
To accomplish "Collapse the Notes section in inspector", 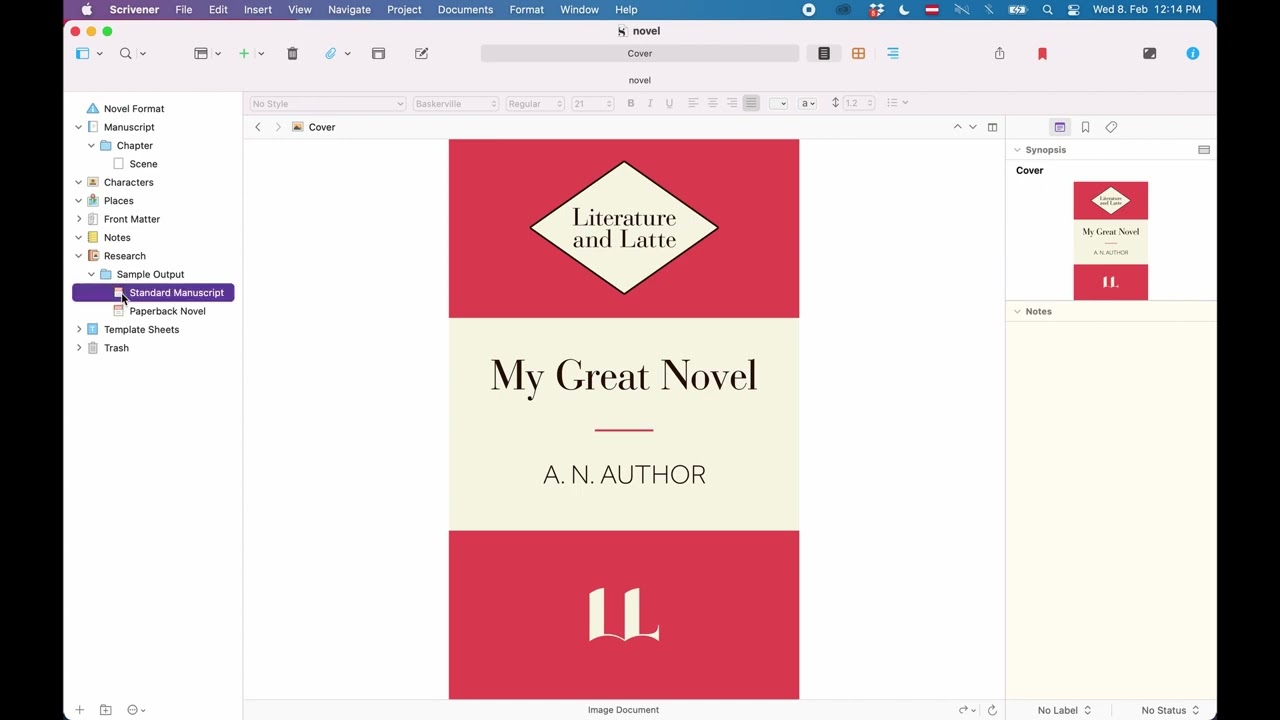I will point(1017,312).
